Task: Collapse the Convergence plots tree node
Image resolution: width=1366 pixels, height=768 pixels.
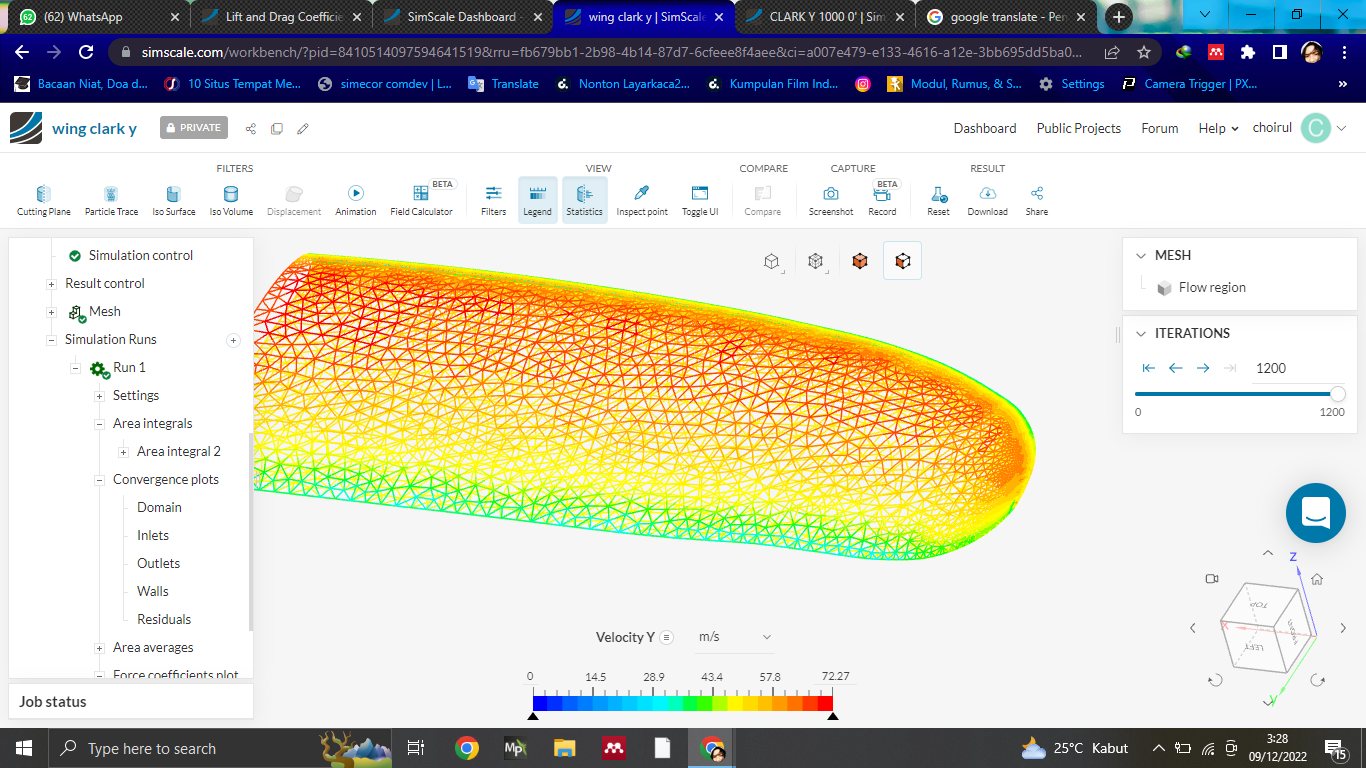Action: pos(100,480)
